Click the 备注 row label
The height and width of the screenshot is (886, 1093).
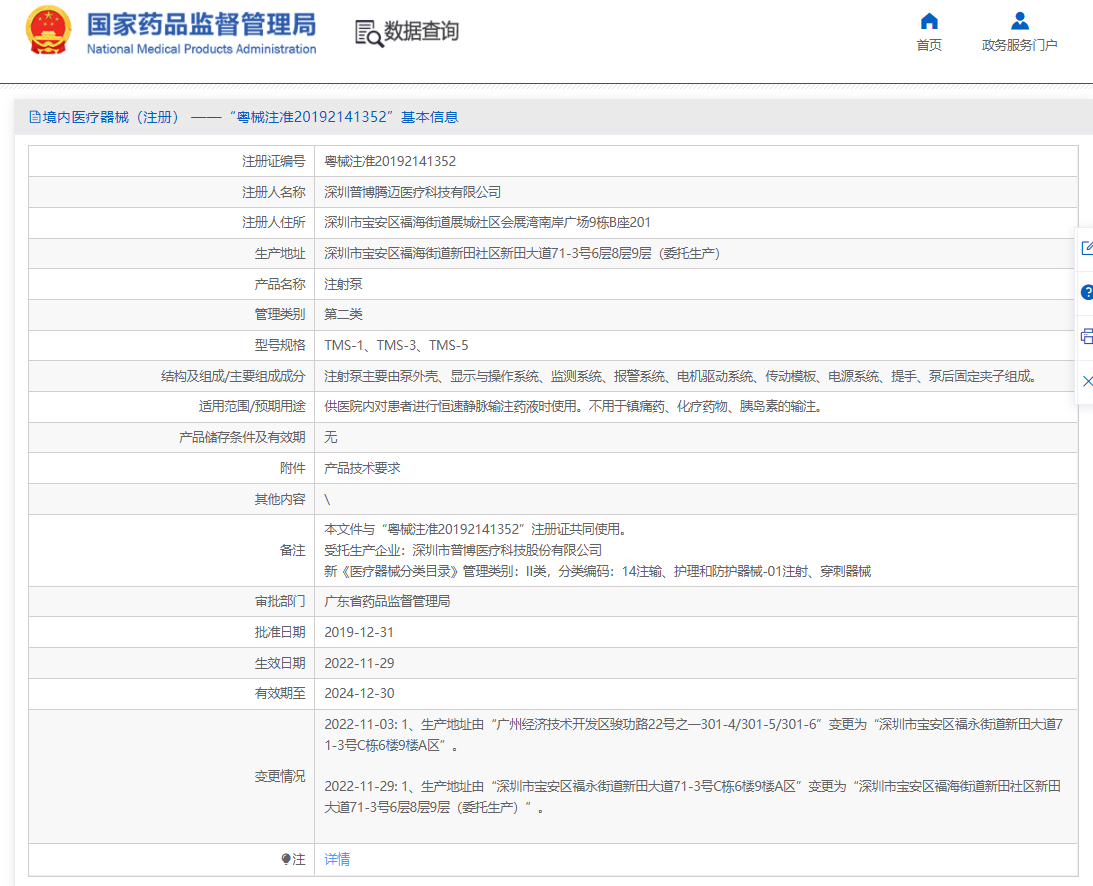(293, 550)
